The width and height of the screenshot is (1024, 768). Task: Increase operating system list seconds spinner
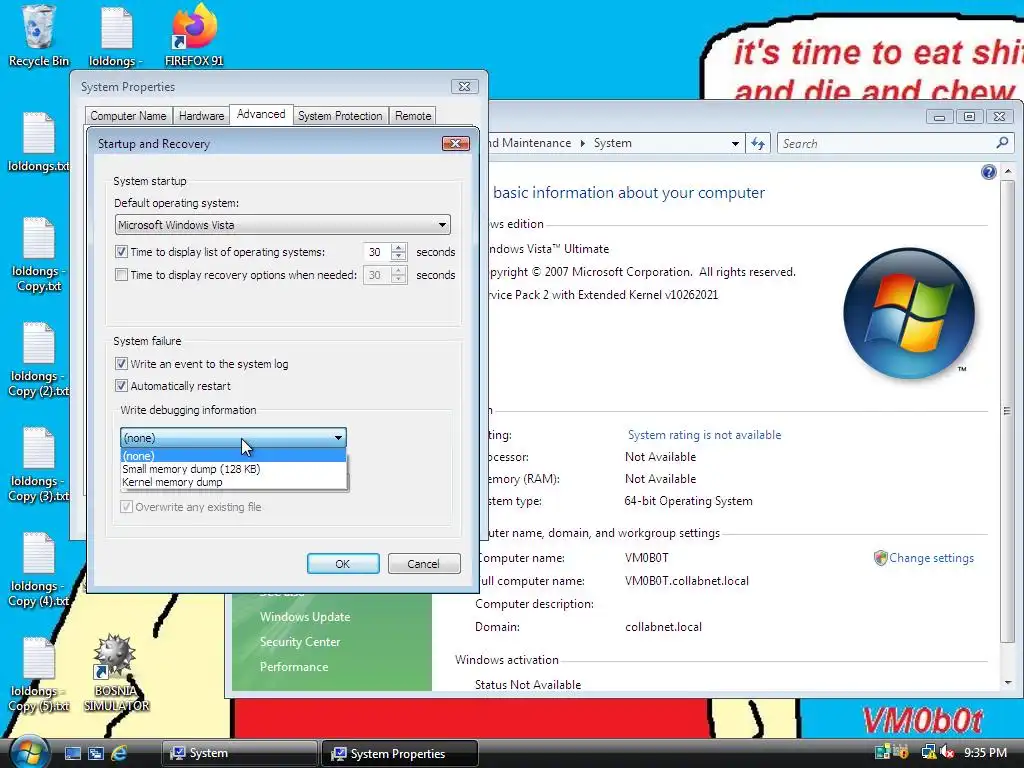click(x=398, y=248)
